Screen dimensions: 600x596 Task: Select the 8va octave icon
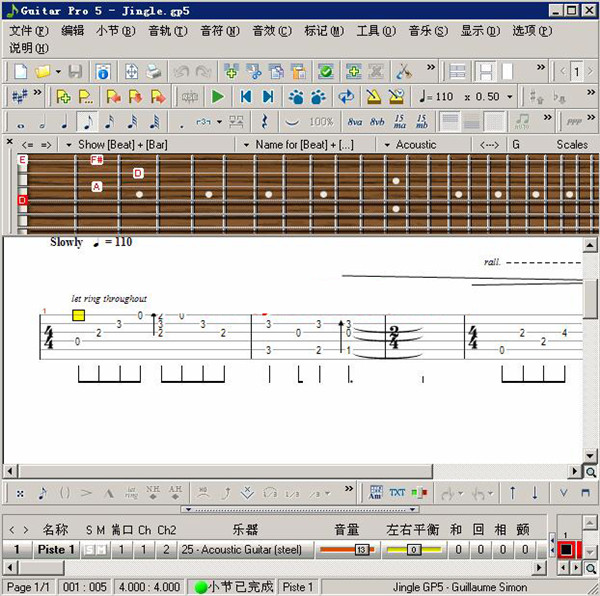354,121
